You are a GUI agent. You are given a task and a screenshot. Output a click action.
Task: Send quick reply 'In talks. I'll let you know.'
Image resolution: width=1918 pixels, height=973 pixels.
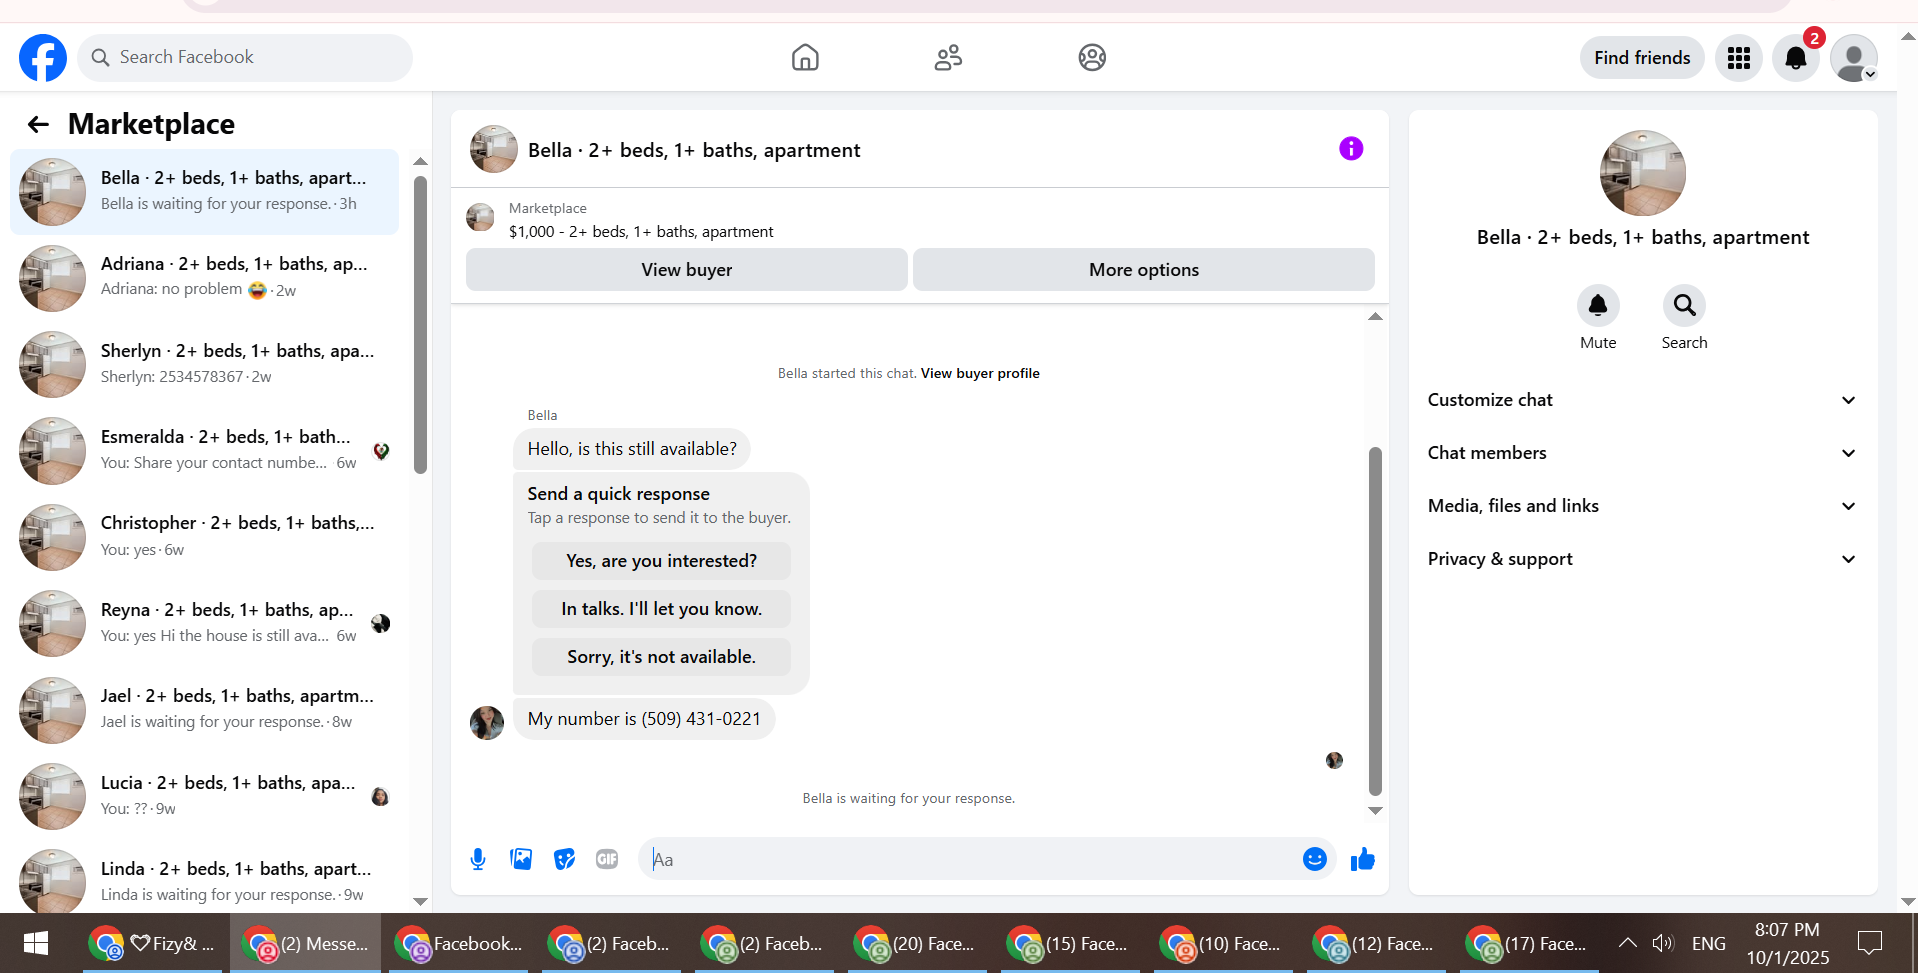(661, 609)
